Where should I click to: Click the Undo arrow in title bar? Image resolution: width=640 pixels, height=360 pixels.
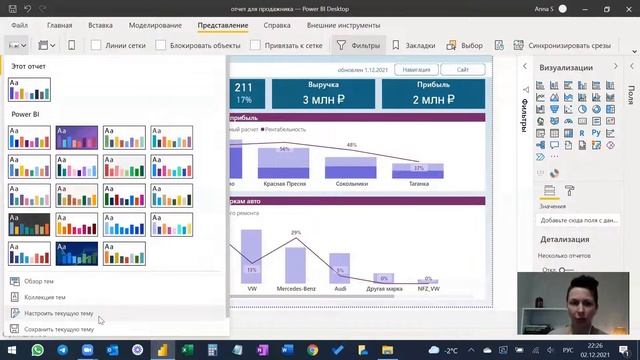pyautogui.click(x=27, y=9)
